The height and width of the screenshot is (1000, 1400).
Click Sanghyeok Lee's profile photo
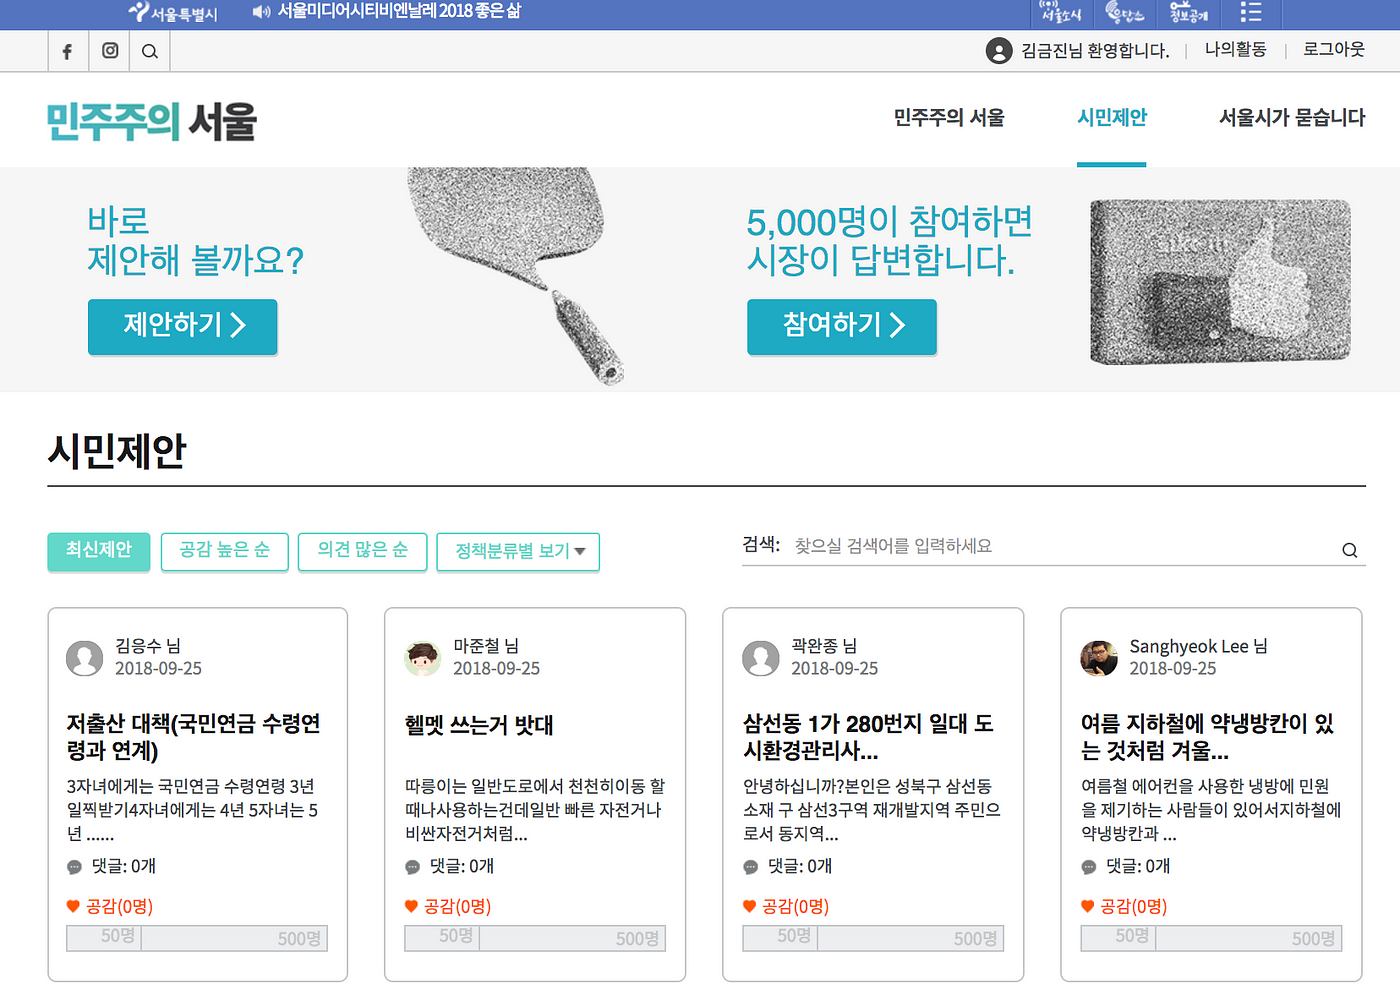[x=1099, y=658]
